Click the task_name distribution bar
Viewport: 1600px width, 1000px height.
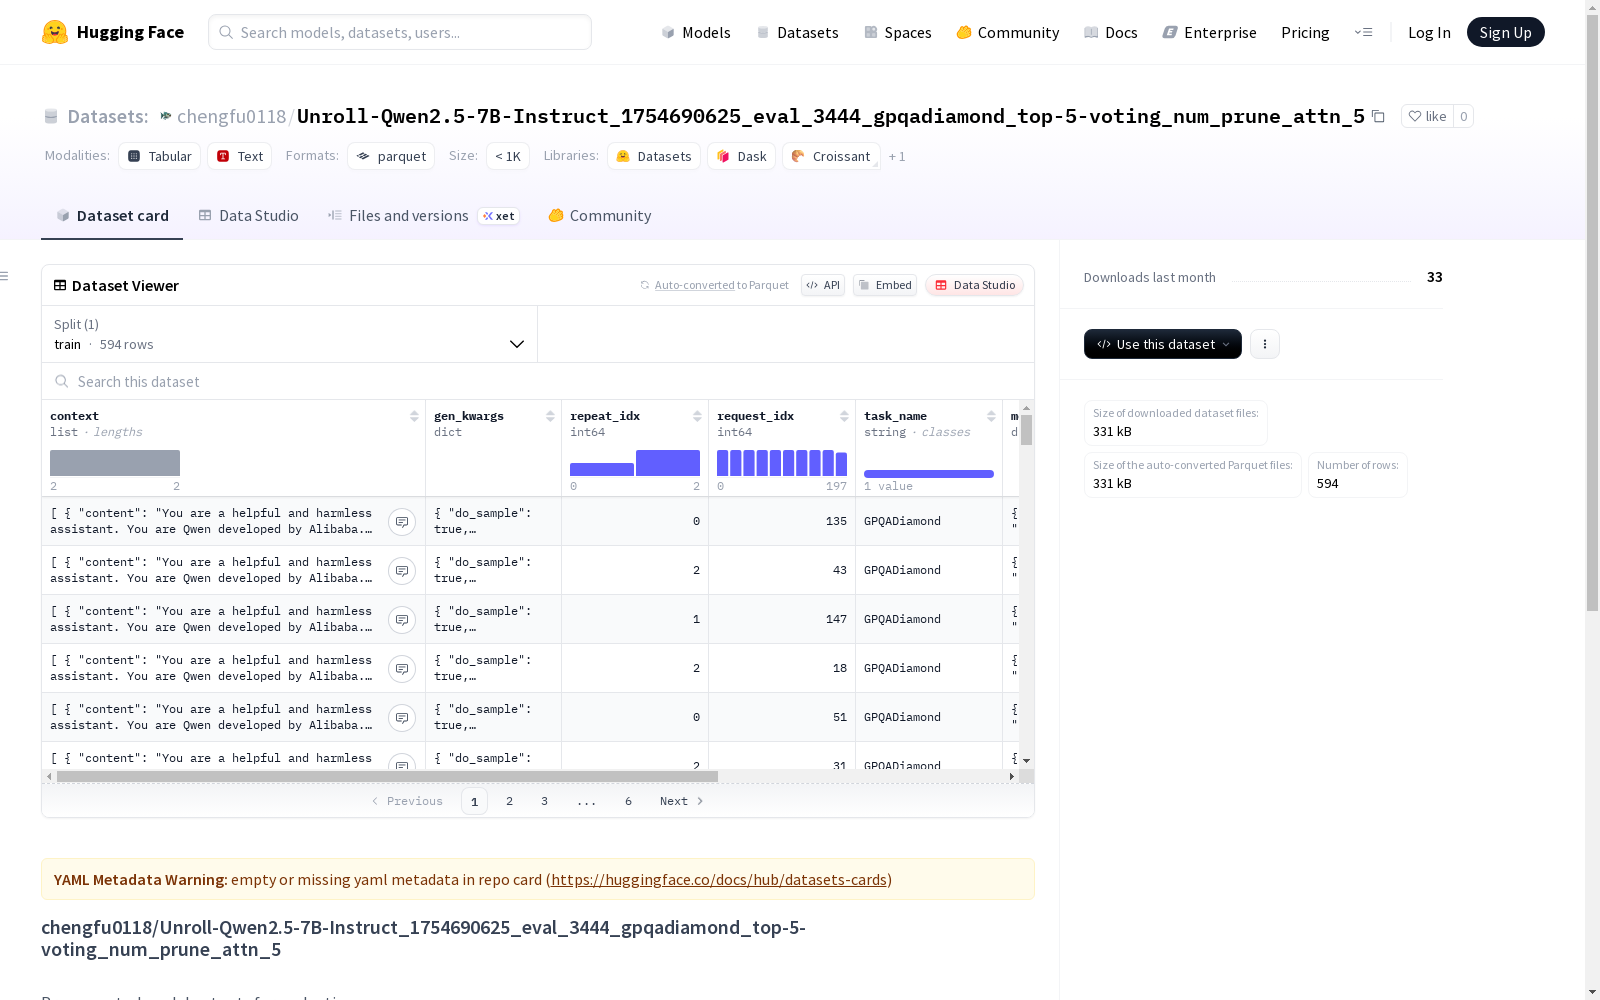coord(929,473)
